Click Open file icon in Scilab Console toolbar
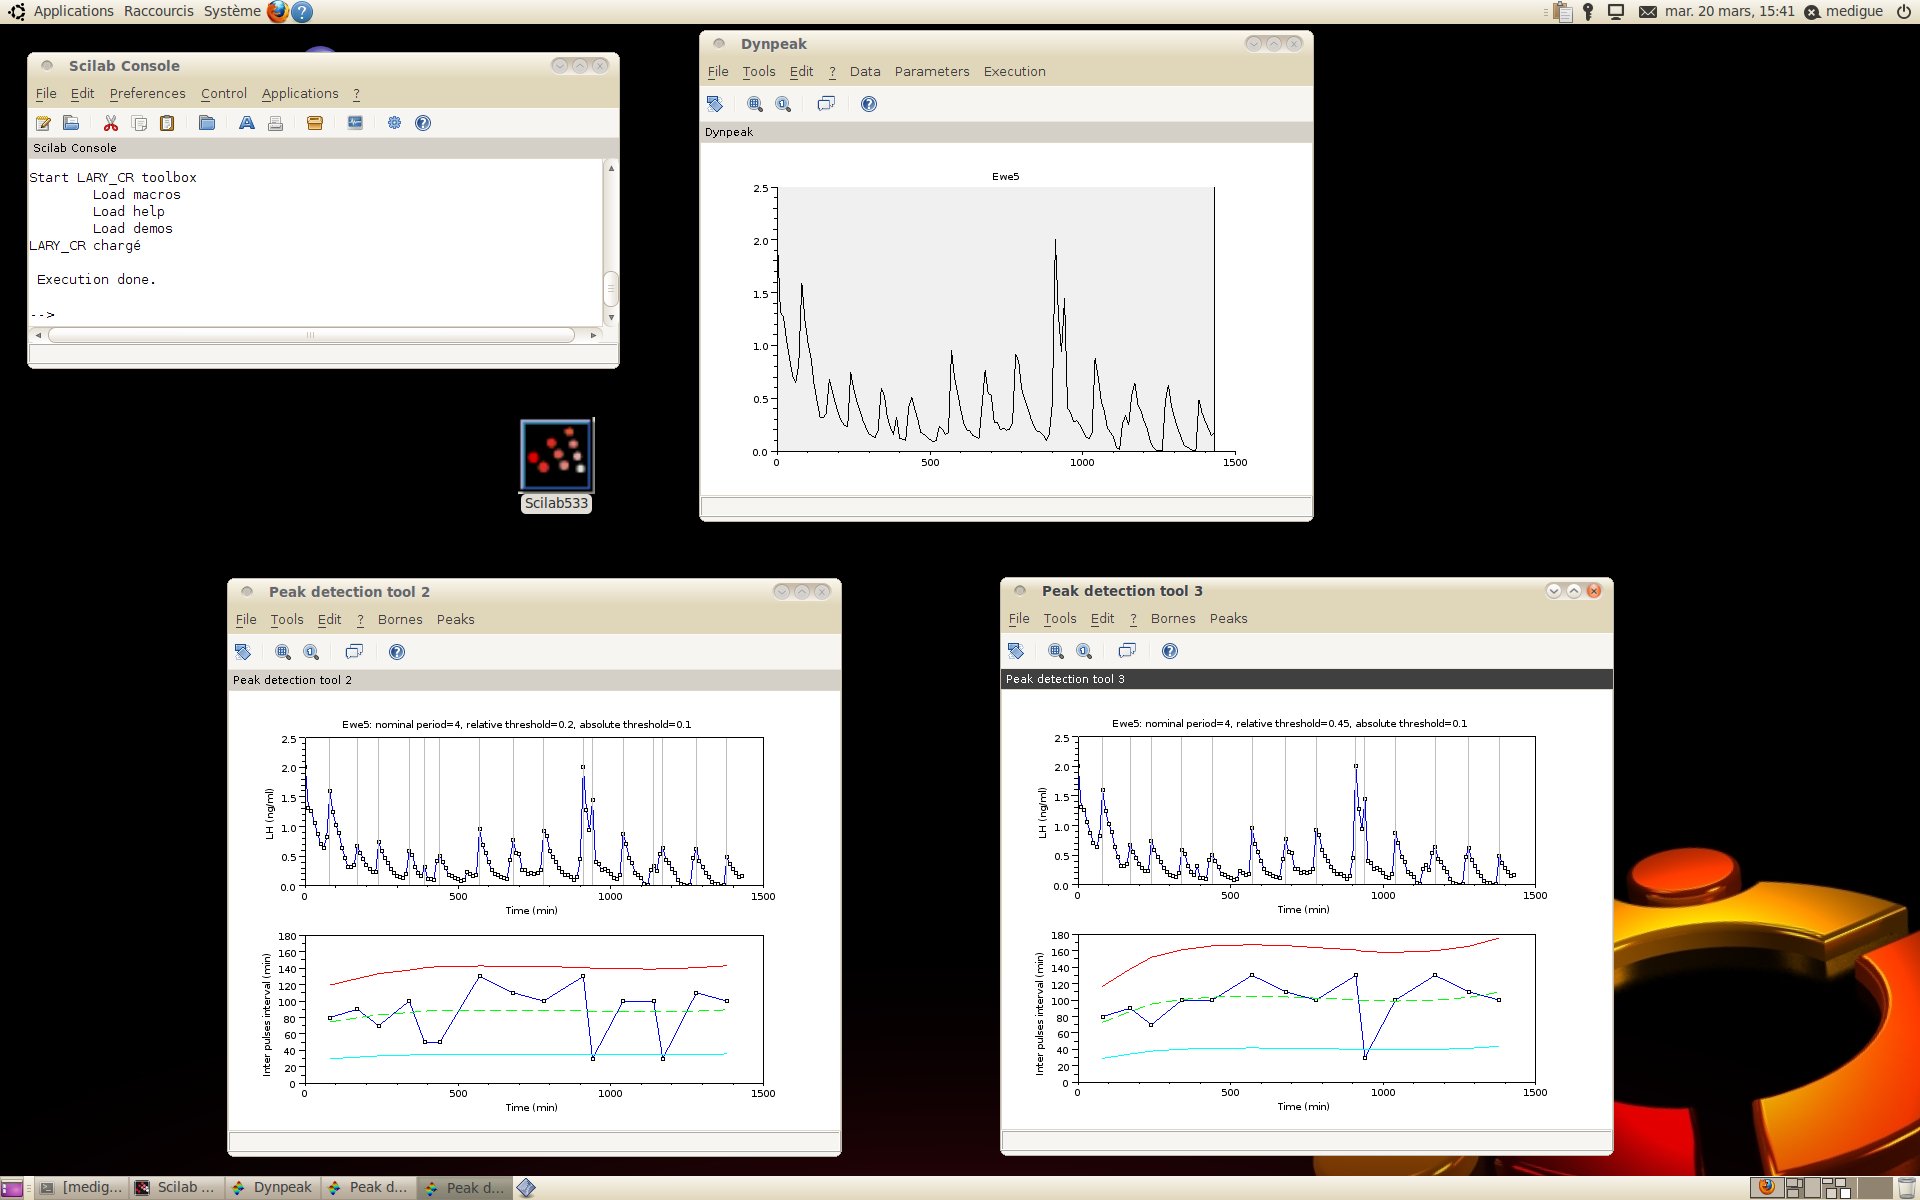 71,123
